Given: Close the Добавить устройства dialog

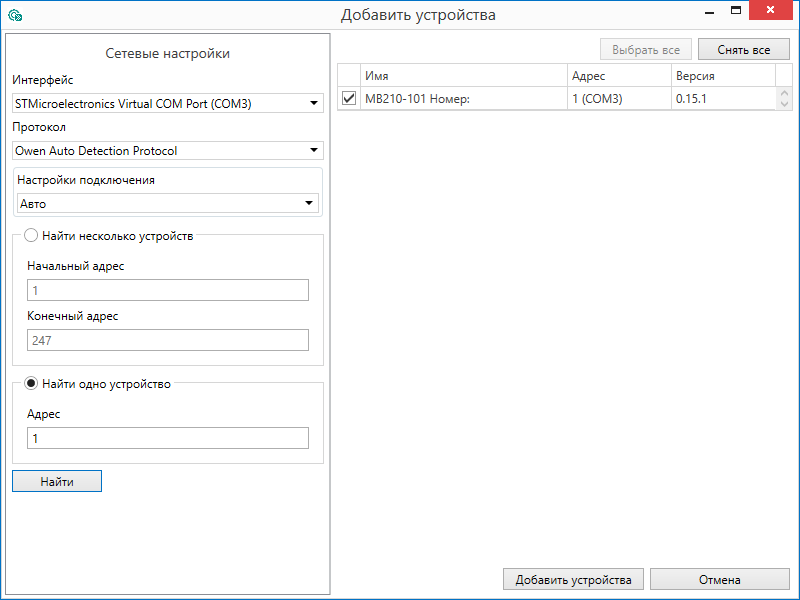Looking at the screenshot, I should point(775,12).
